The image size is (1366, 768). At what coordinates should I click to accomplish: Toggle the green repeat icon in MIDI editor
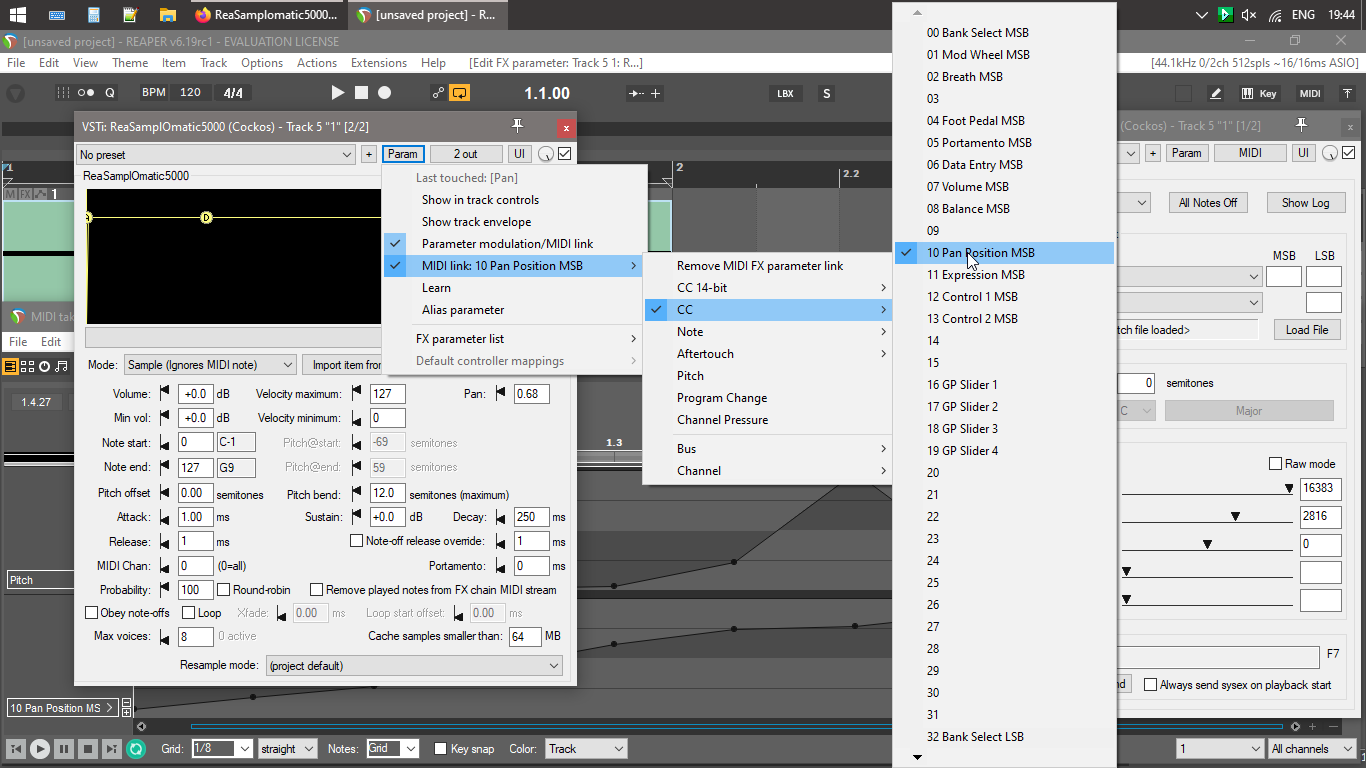pyautogui.click(x=136, y=748)
